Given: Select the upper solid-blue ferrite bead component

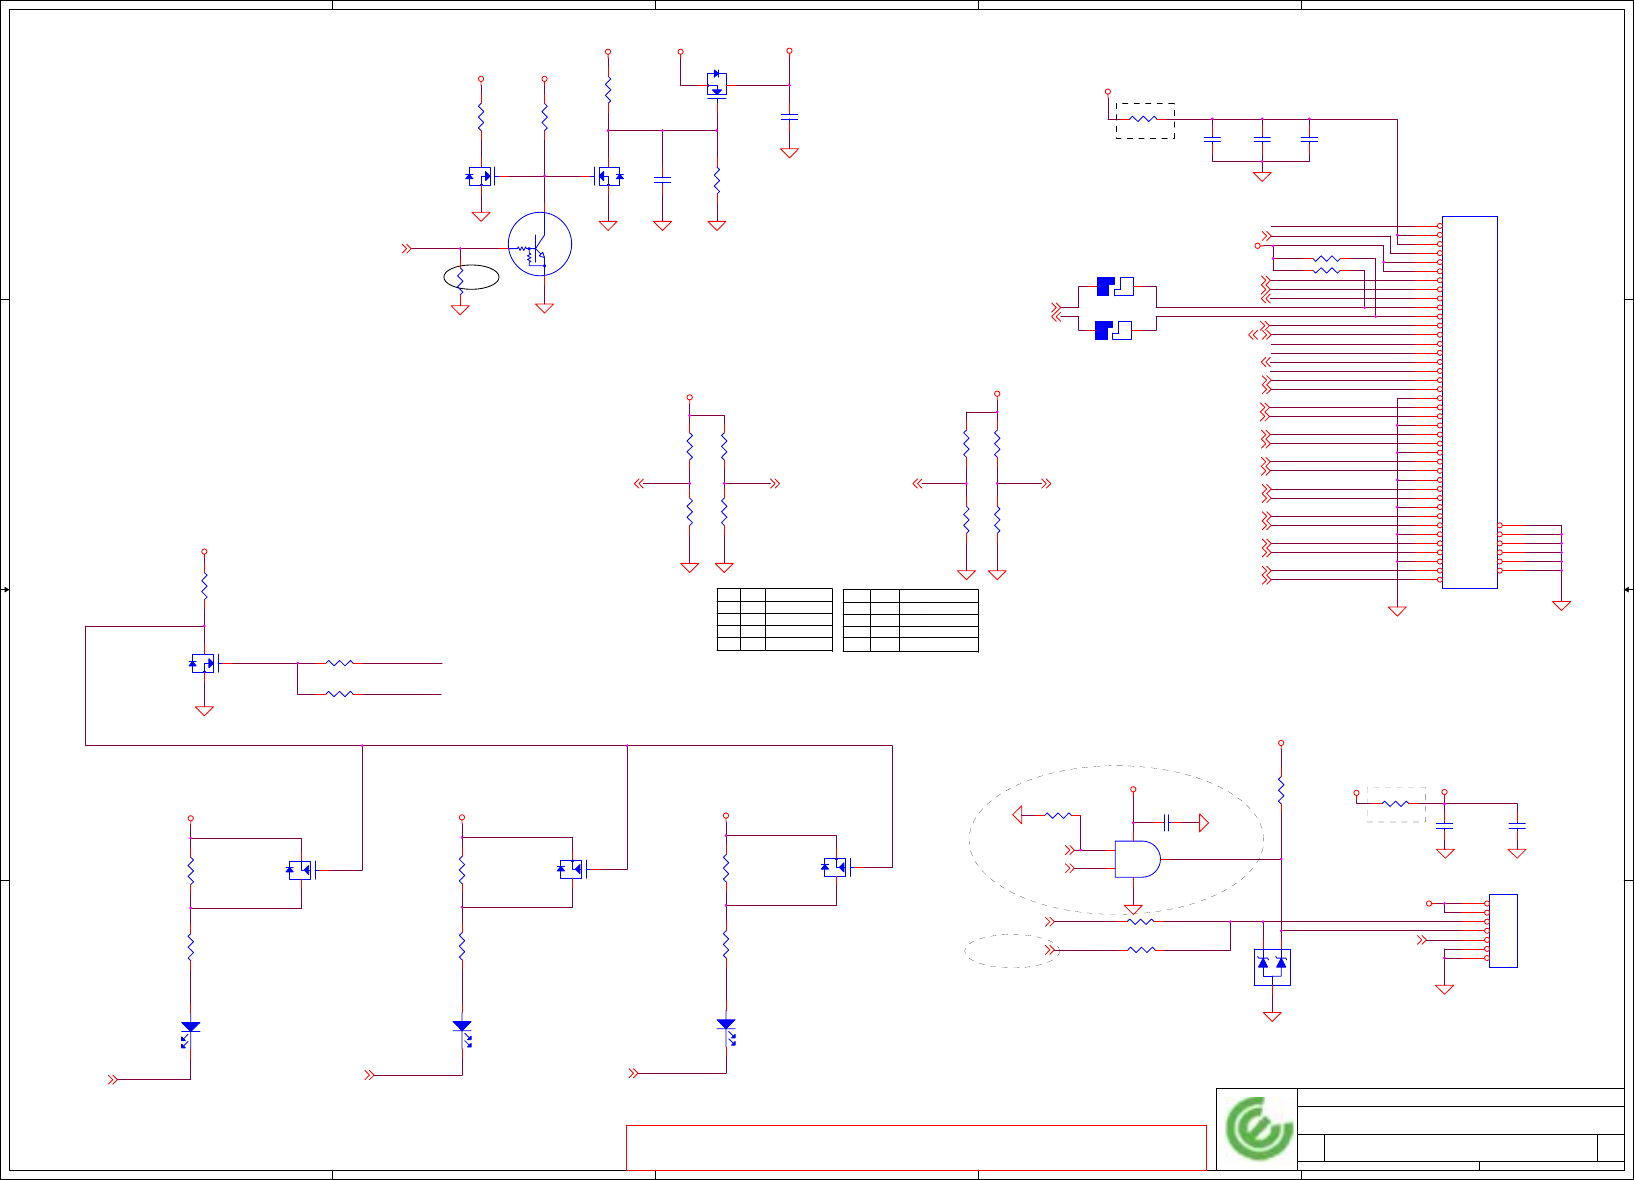Looking at the screenshot, I should pyautogui.click(x=1115, y=286).
